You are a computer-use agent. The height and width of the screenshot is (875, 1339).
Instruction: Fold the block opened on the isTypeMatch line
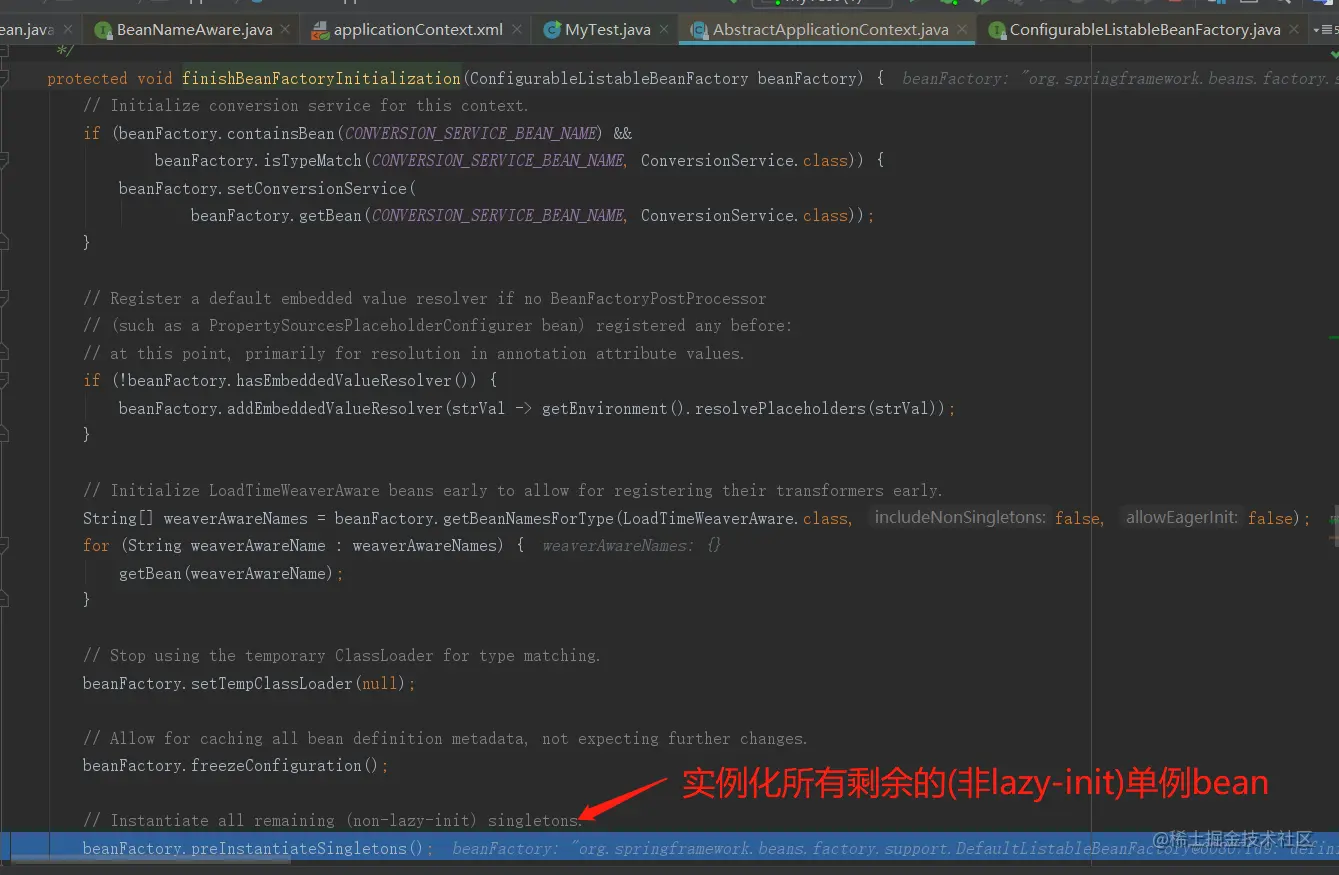click(3, 160)
